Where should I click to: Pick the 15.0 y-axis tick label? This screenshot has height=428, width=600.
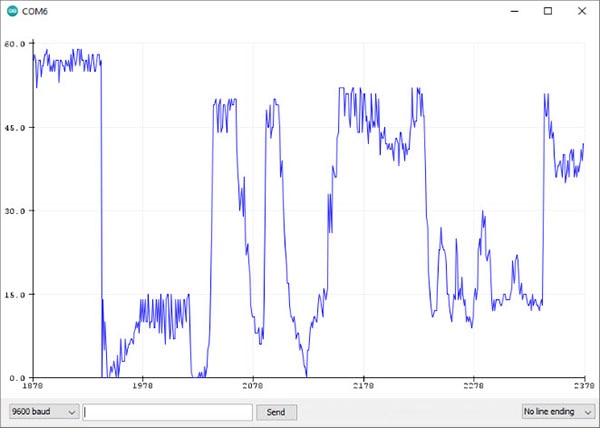coord(14,295)
